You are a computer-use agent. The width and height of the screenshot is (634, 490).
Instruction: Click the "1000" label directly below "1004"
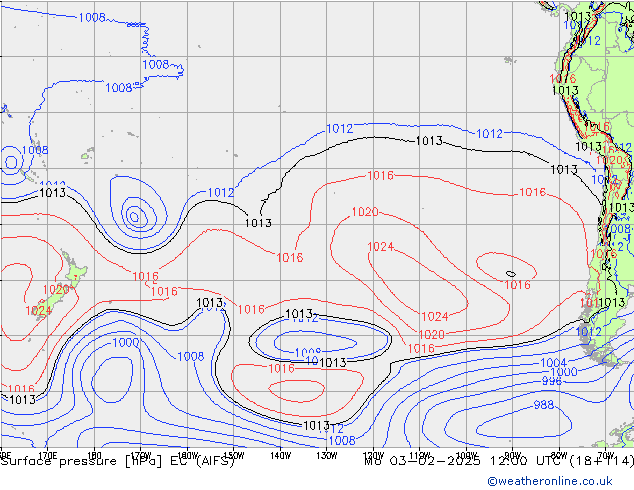coord(564,372)
